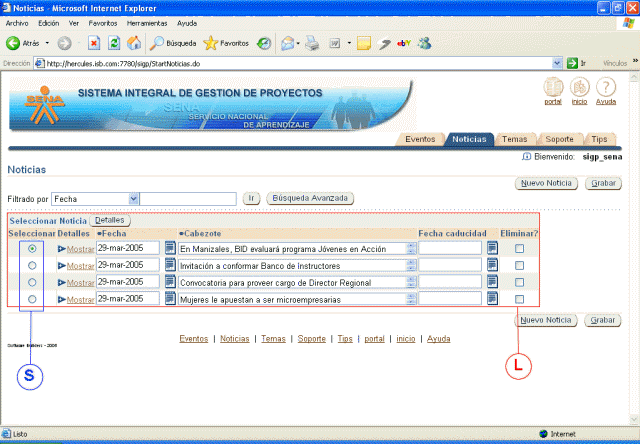
Task: Expand the Atrás history dropdown arrow
Action: [47, 43]
